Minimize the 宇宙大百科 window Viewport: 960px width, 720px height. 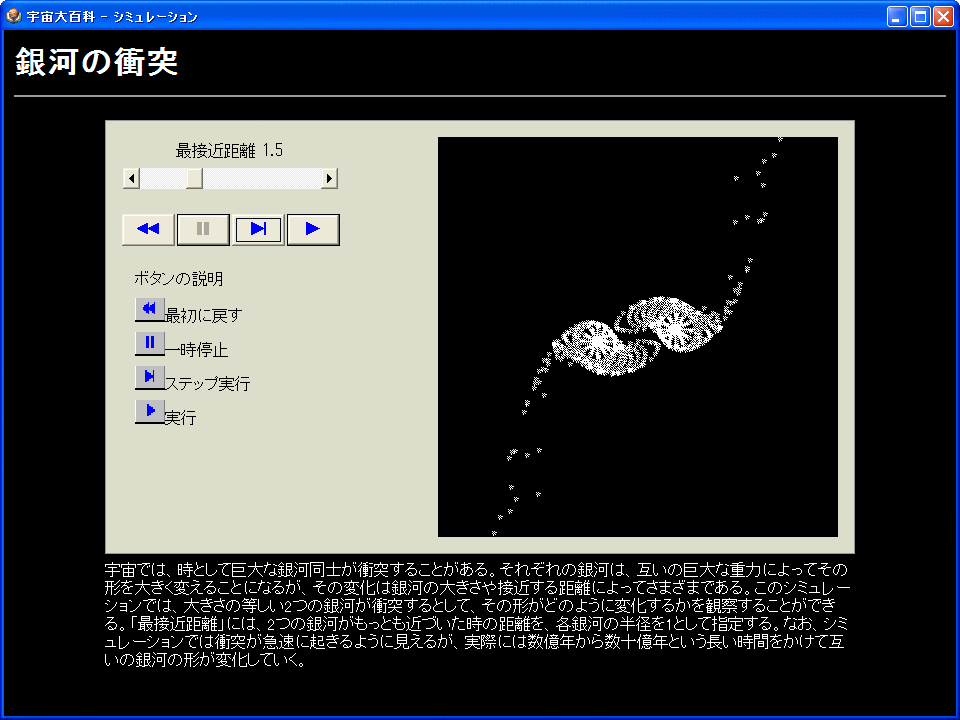(x=897, y=16)
